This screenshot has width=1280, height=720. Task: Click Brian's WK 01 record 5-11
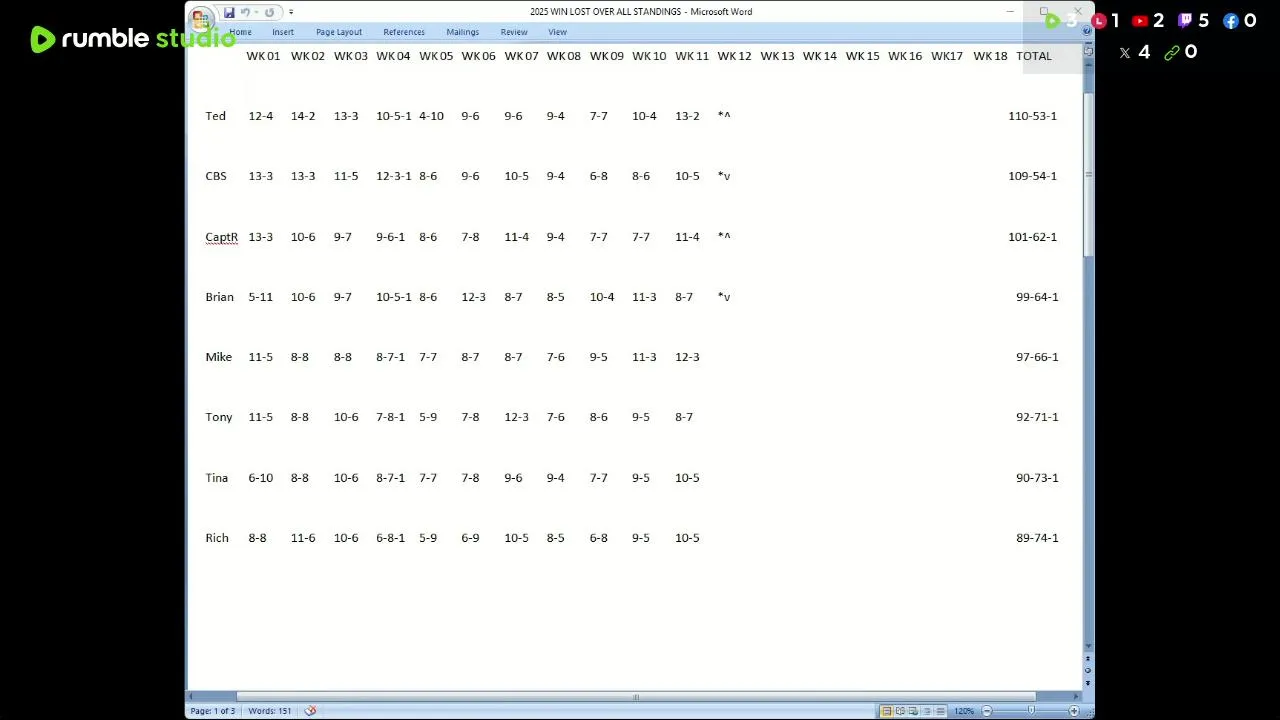click(x=260, y=297)
